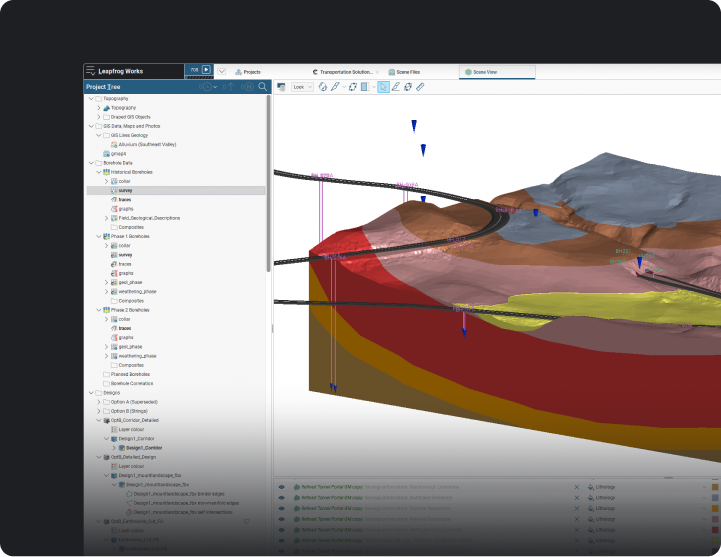Hide the Marlborough Limestone scene layer
This screenshot has height=557, width=721.
[281, 487]
